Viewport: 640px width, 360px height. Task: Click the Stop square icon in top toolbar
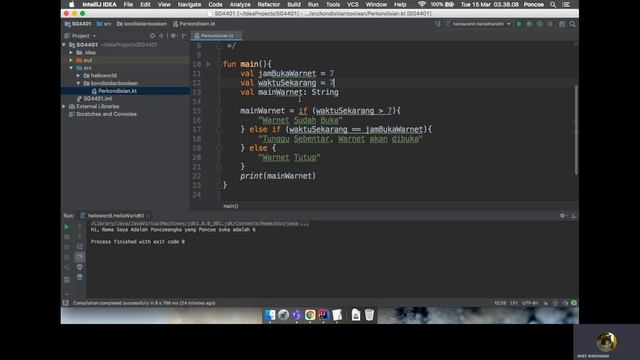click(x=550, y=24)
